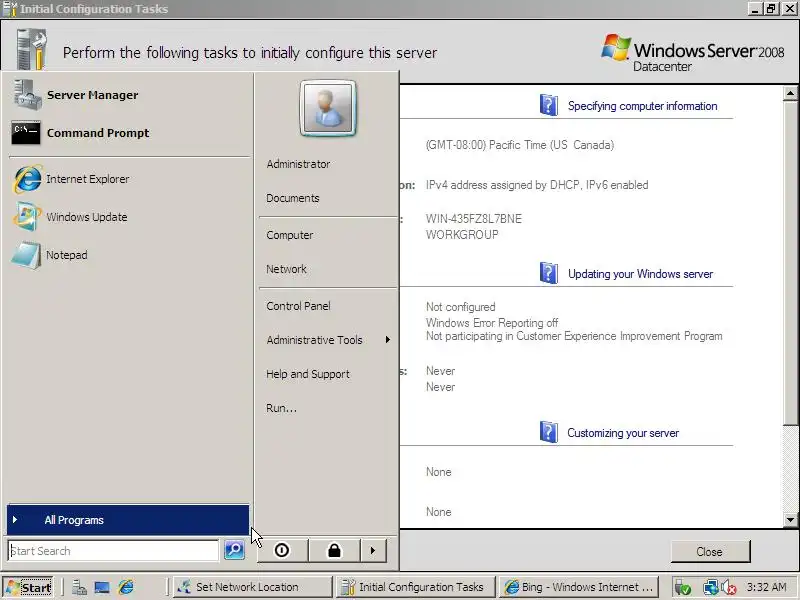
Task: Select Pacific Time zone text
Action: 520,145
